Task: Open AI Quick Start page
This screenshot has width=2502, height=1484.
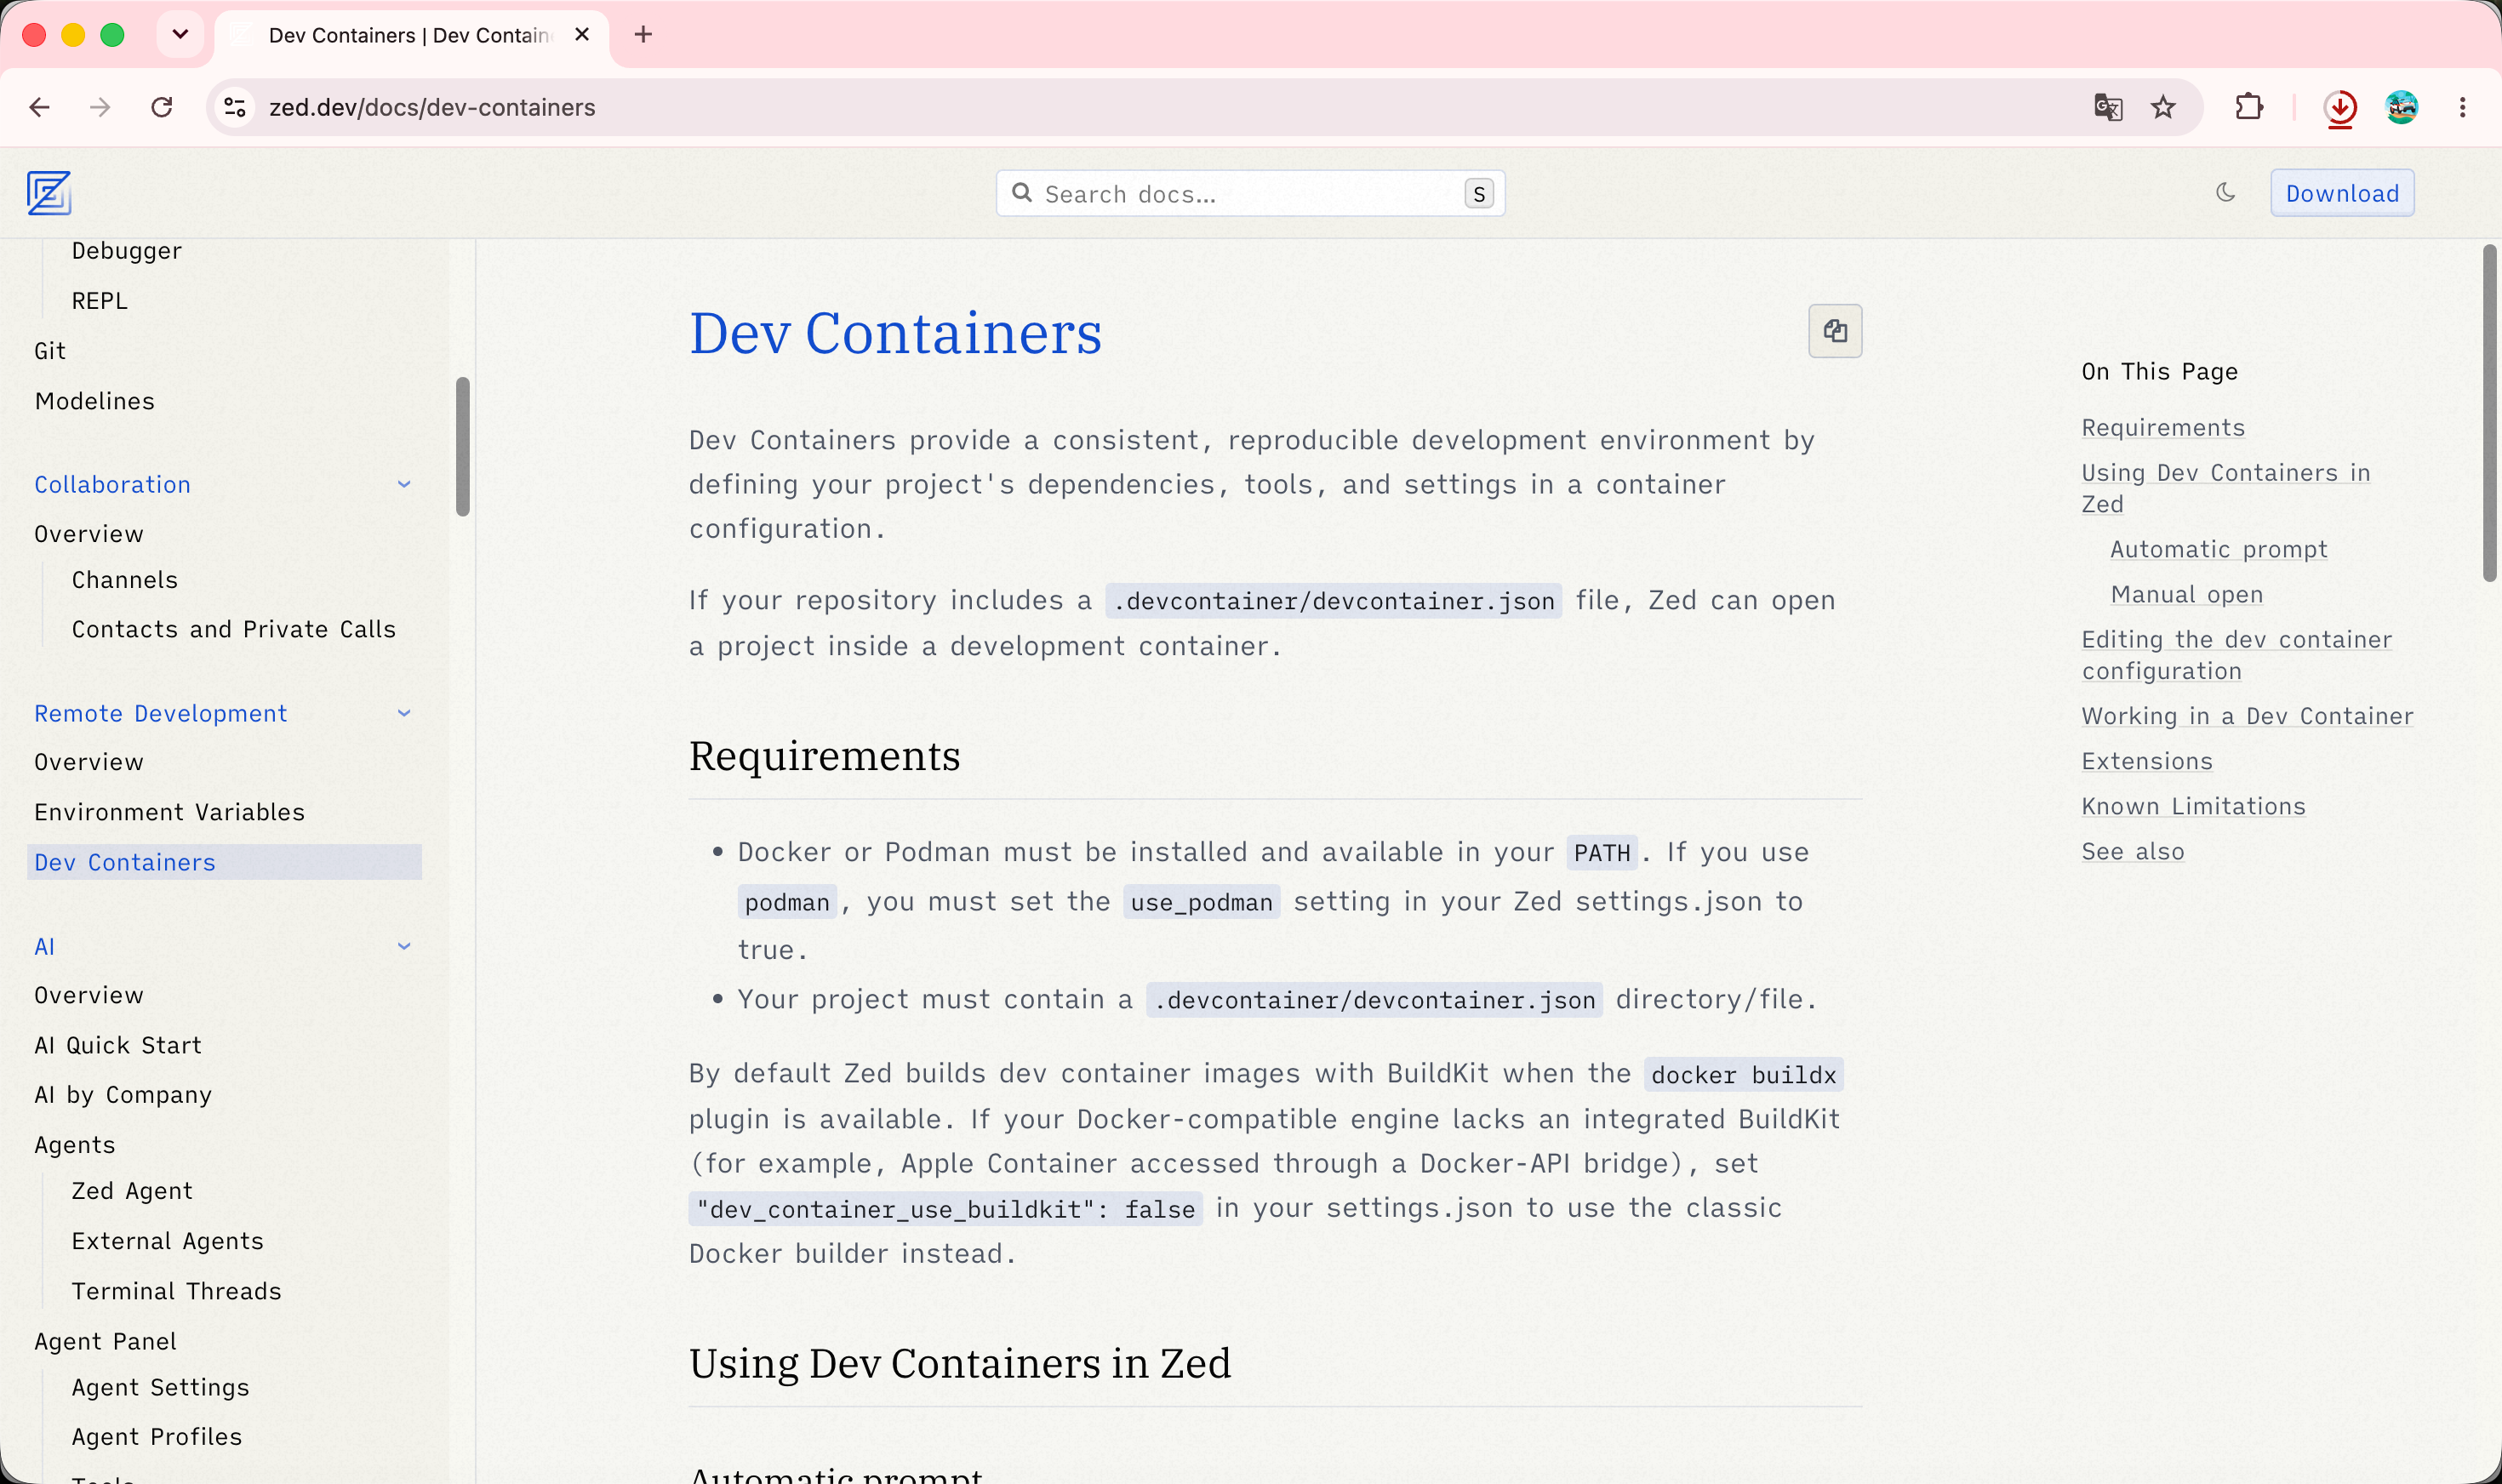Action: [x=118, y=1045]
